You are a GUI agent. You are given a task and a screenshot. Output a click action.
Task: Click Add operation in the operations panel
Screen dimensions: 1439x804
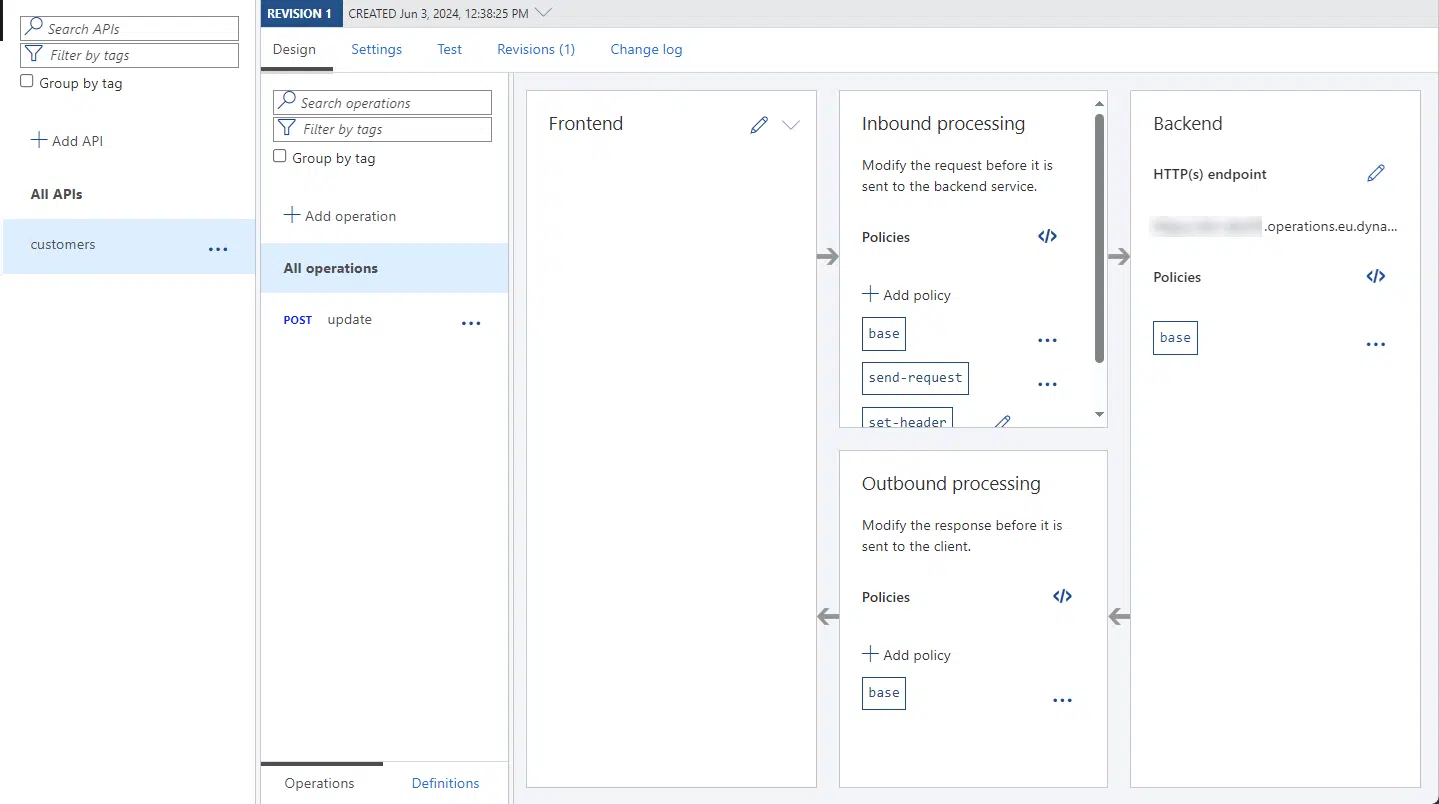click(339, 215)
